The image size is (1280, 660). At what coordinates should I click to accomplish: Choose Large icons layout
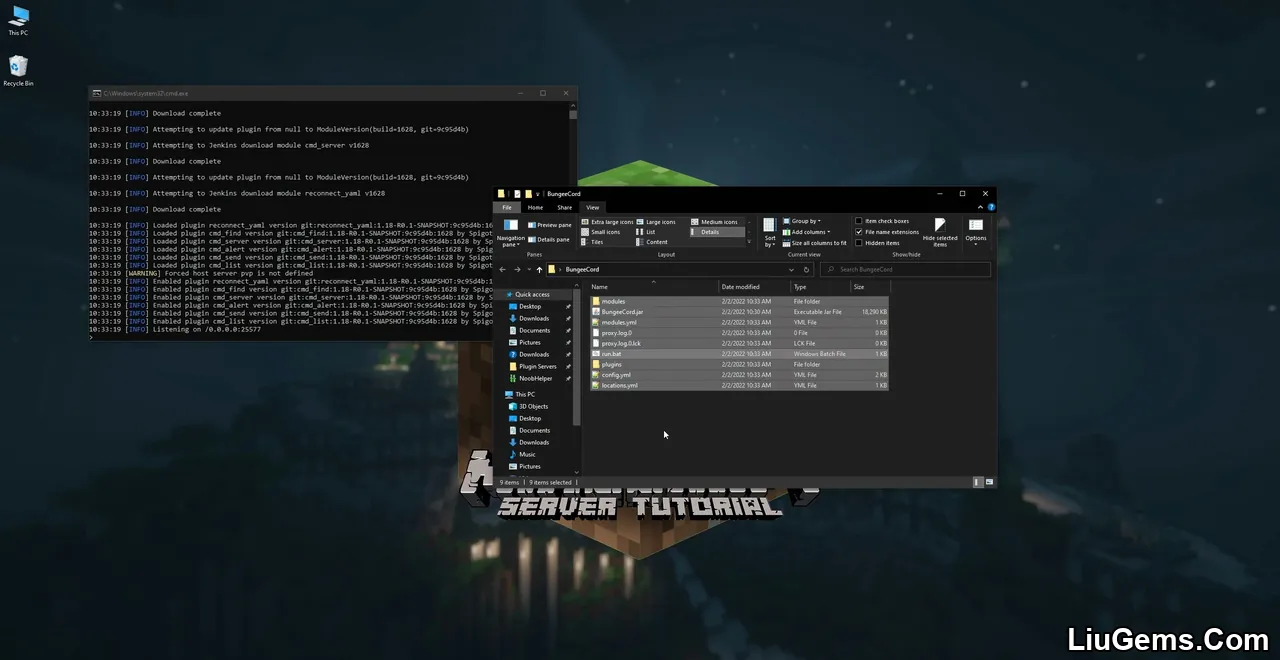click(656, 222)
